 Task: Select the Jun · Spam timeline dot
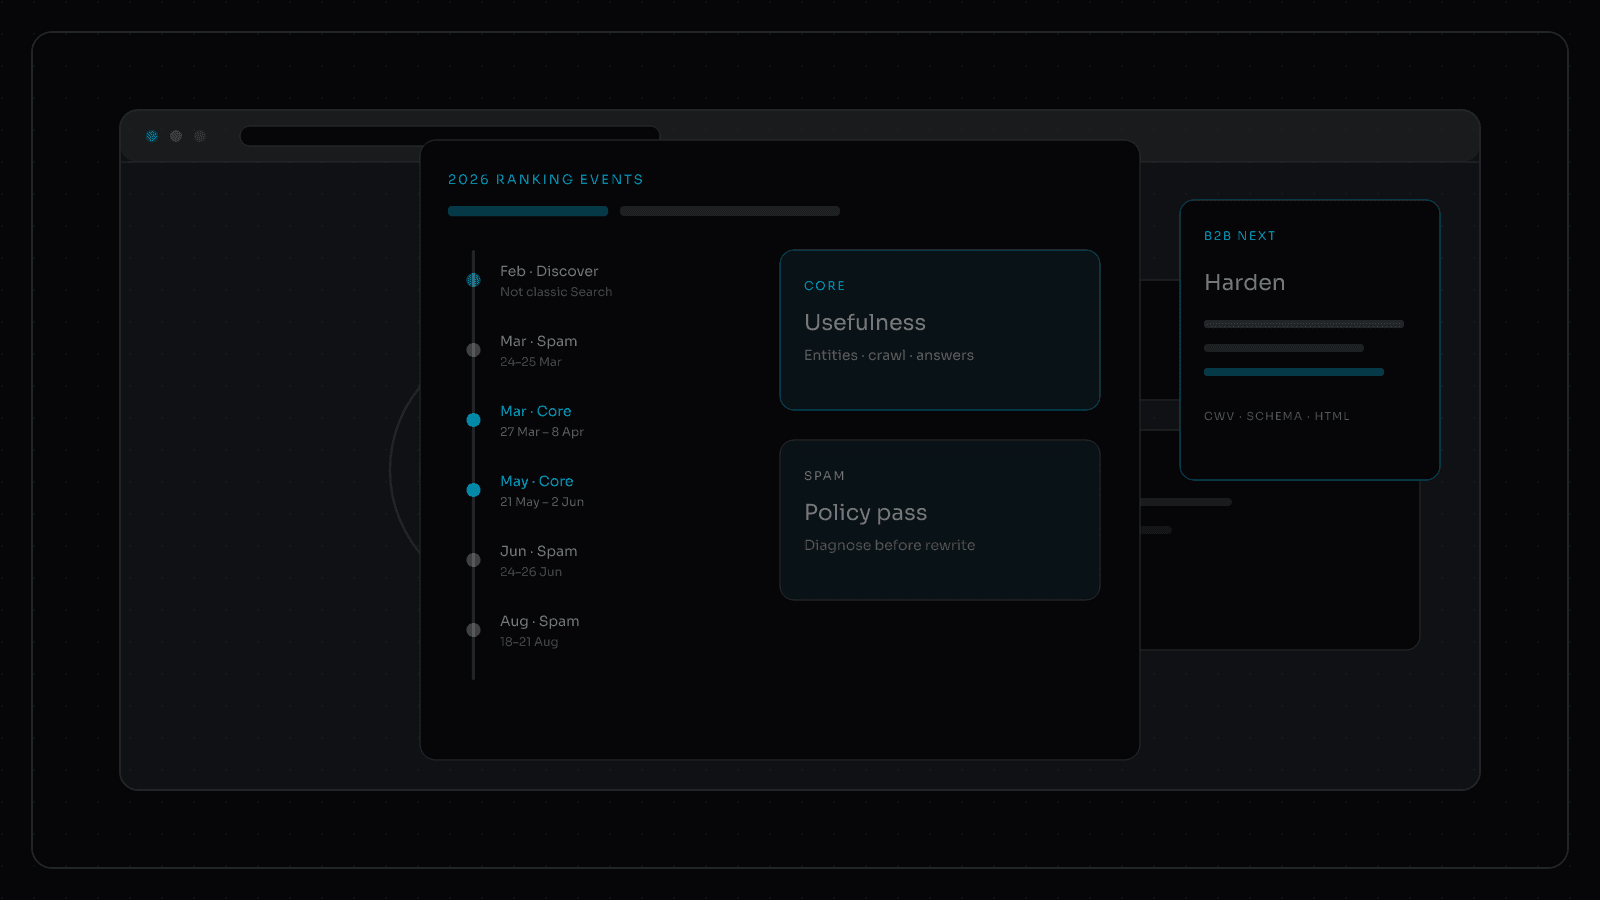pyautogui.click(x=473, y=560)
